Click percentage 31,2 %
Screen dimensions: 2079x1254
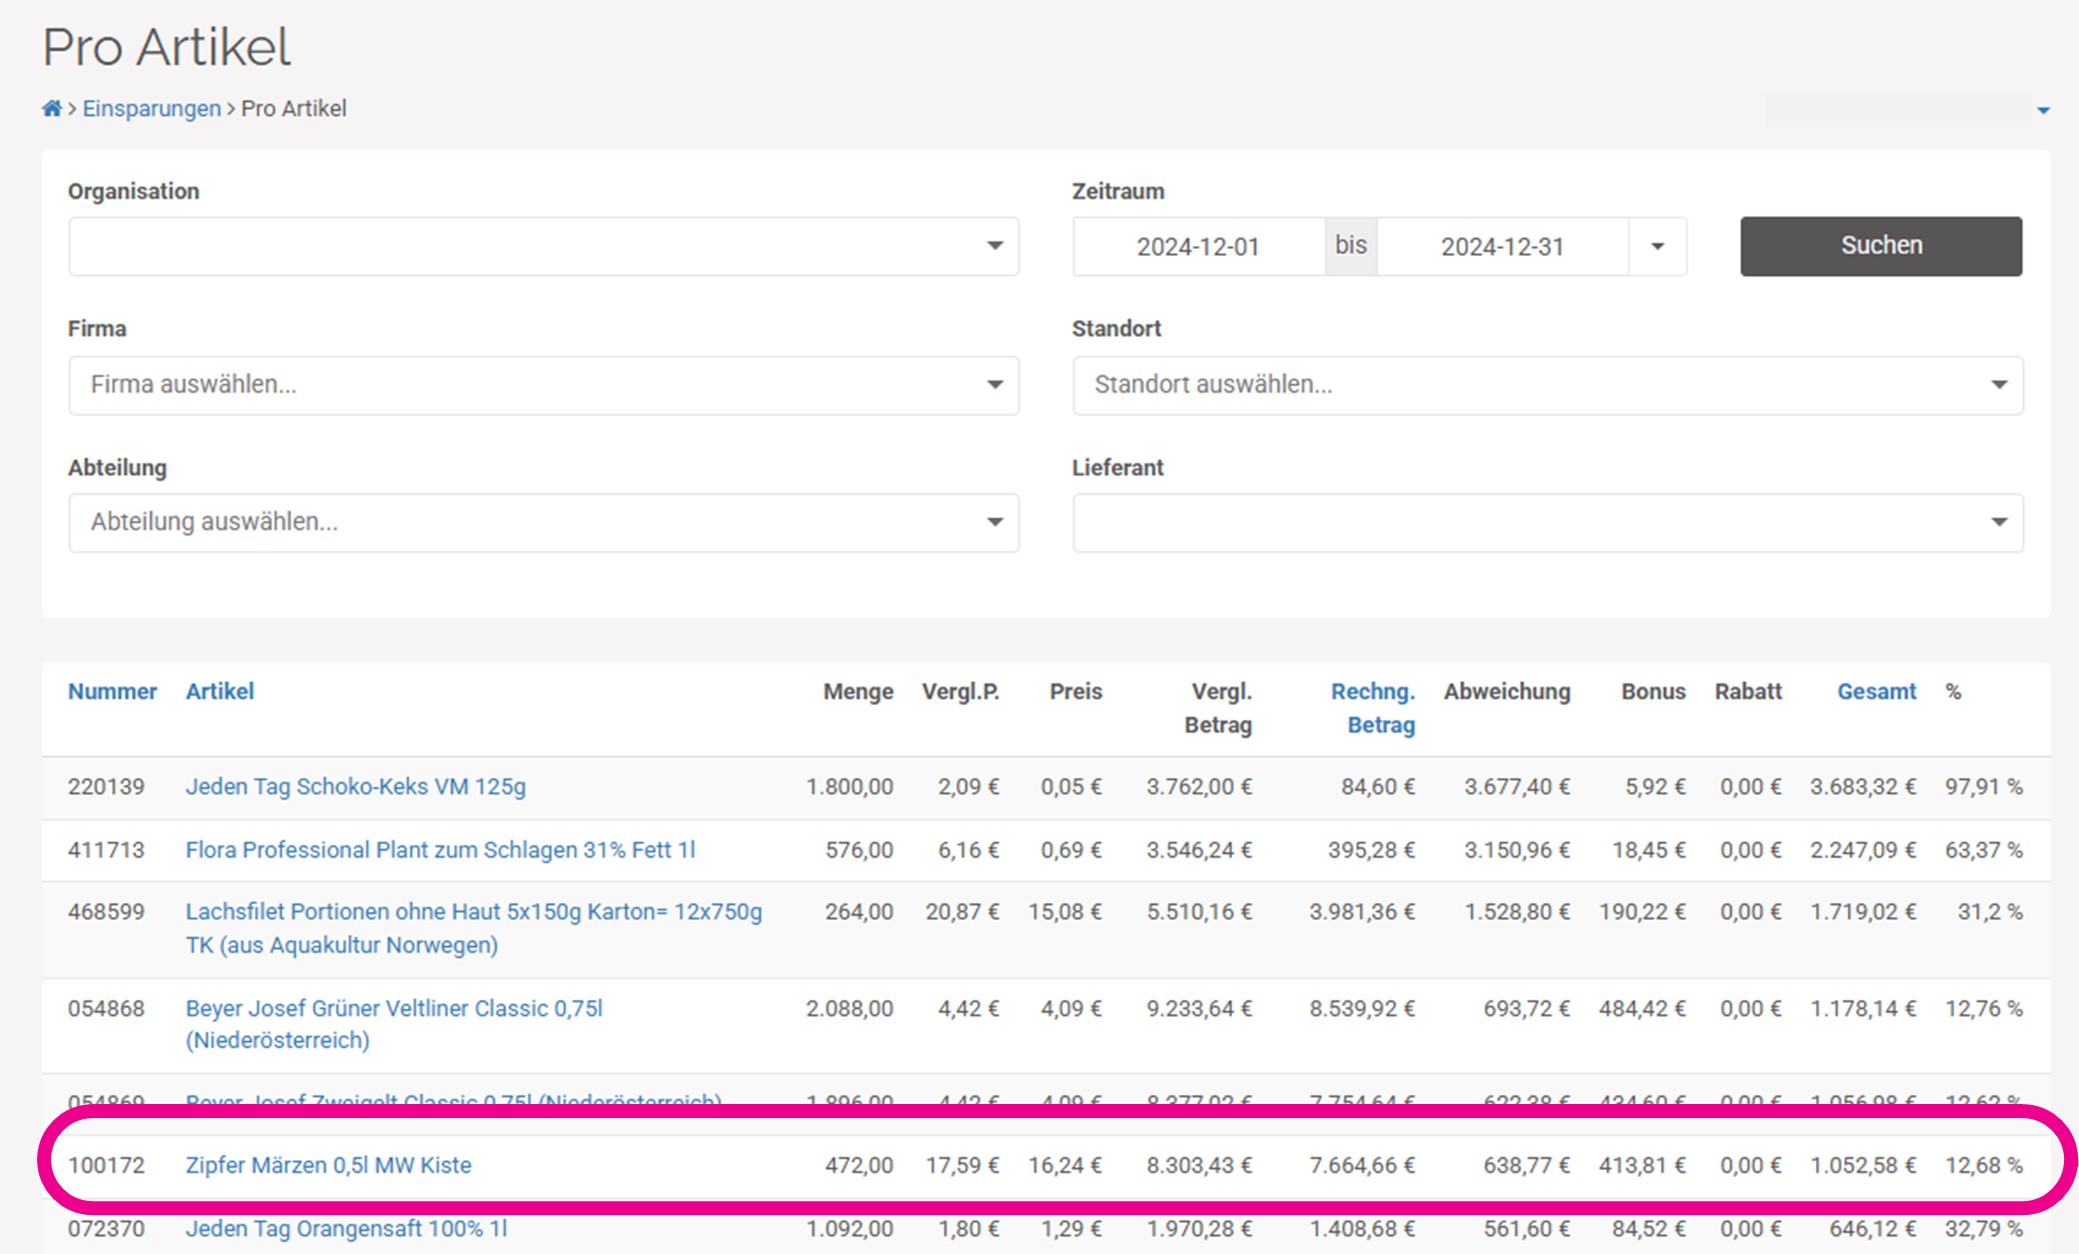[1990, 912]
